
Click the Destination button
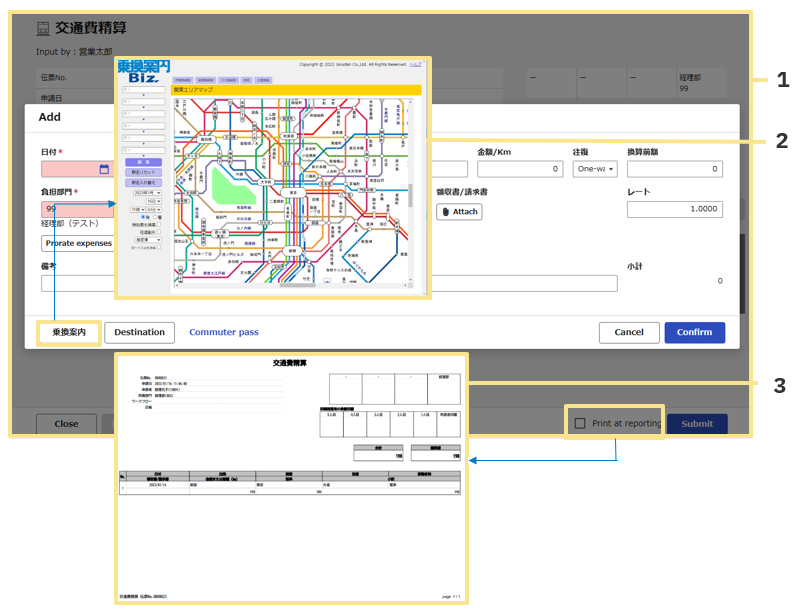[x=139, y=332]
